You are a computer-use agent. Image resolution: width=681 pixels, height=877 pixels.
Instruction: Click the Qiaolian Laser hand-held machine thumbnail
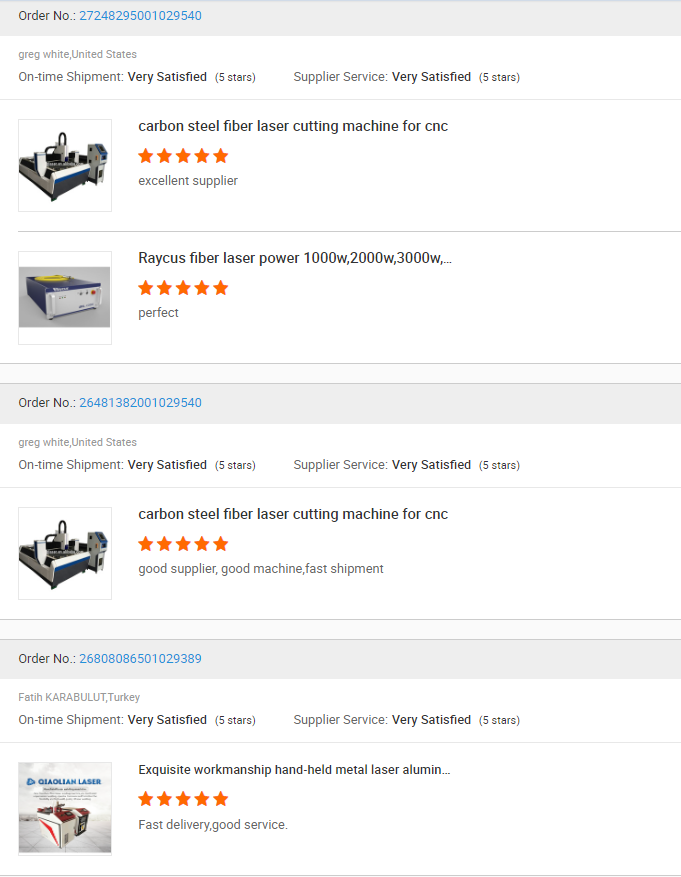pos(65,809)
